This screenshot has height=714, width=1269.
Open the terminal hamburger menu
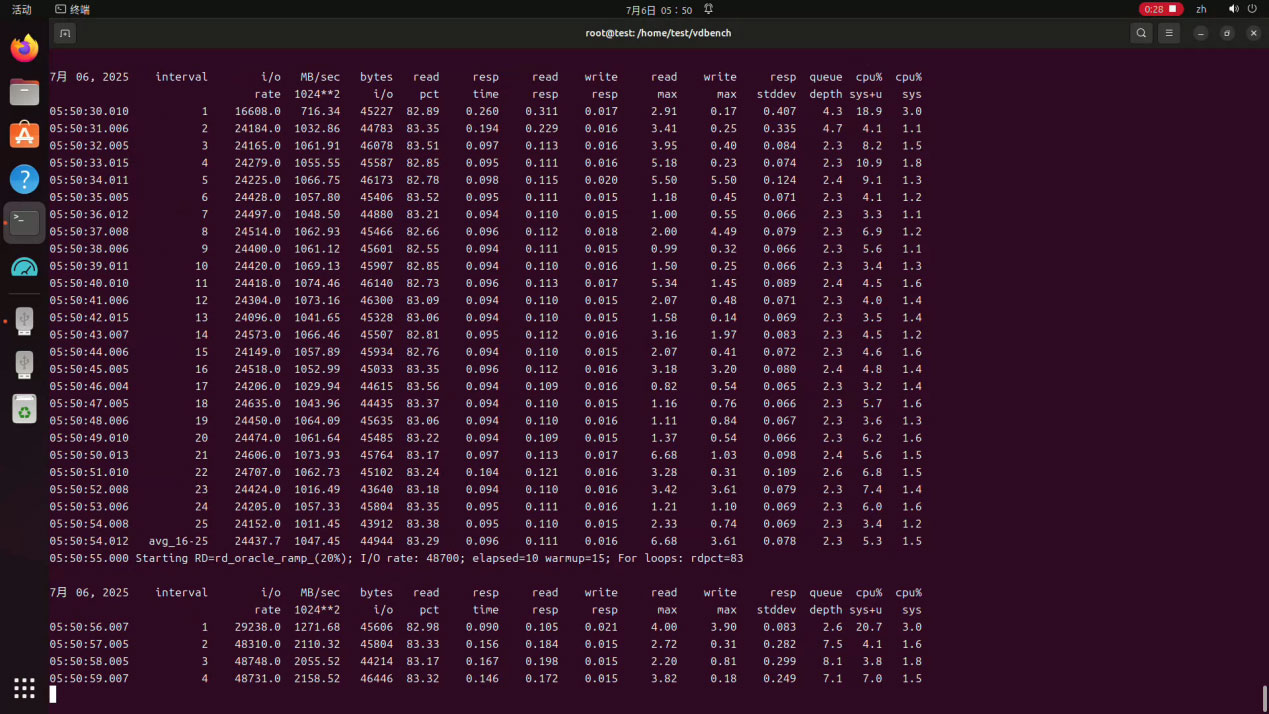(x=1168, y=33)
